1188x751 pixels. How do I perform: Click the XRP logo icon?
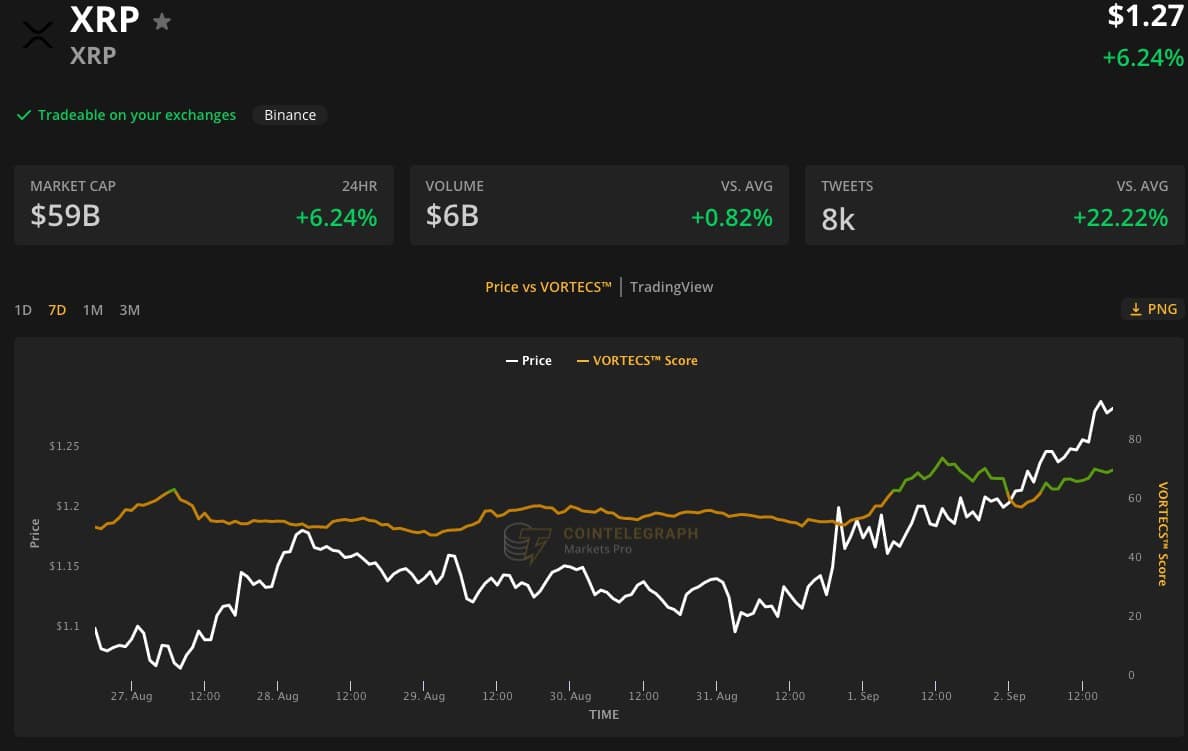pos(37,35)
